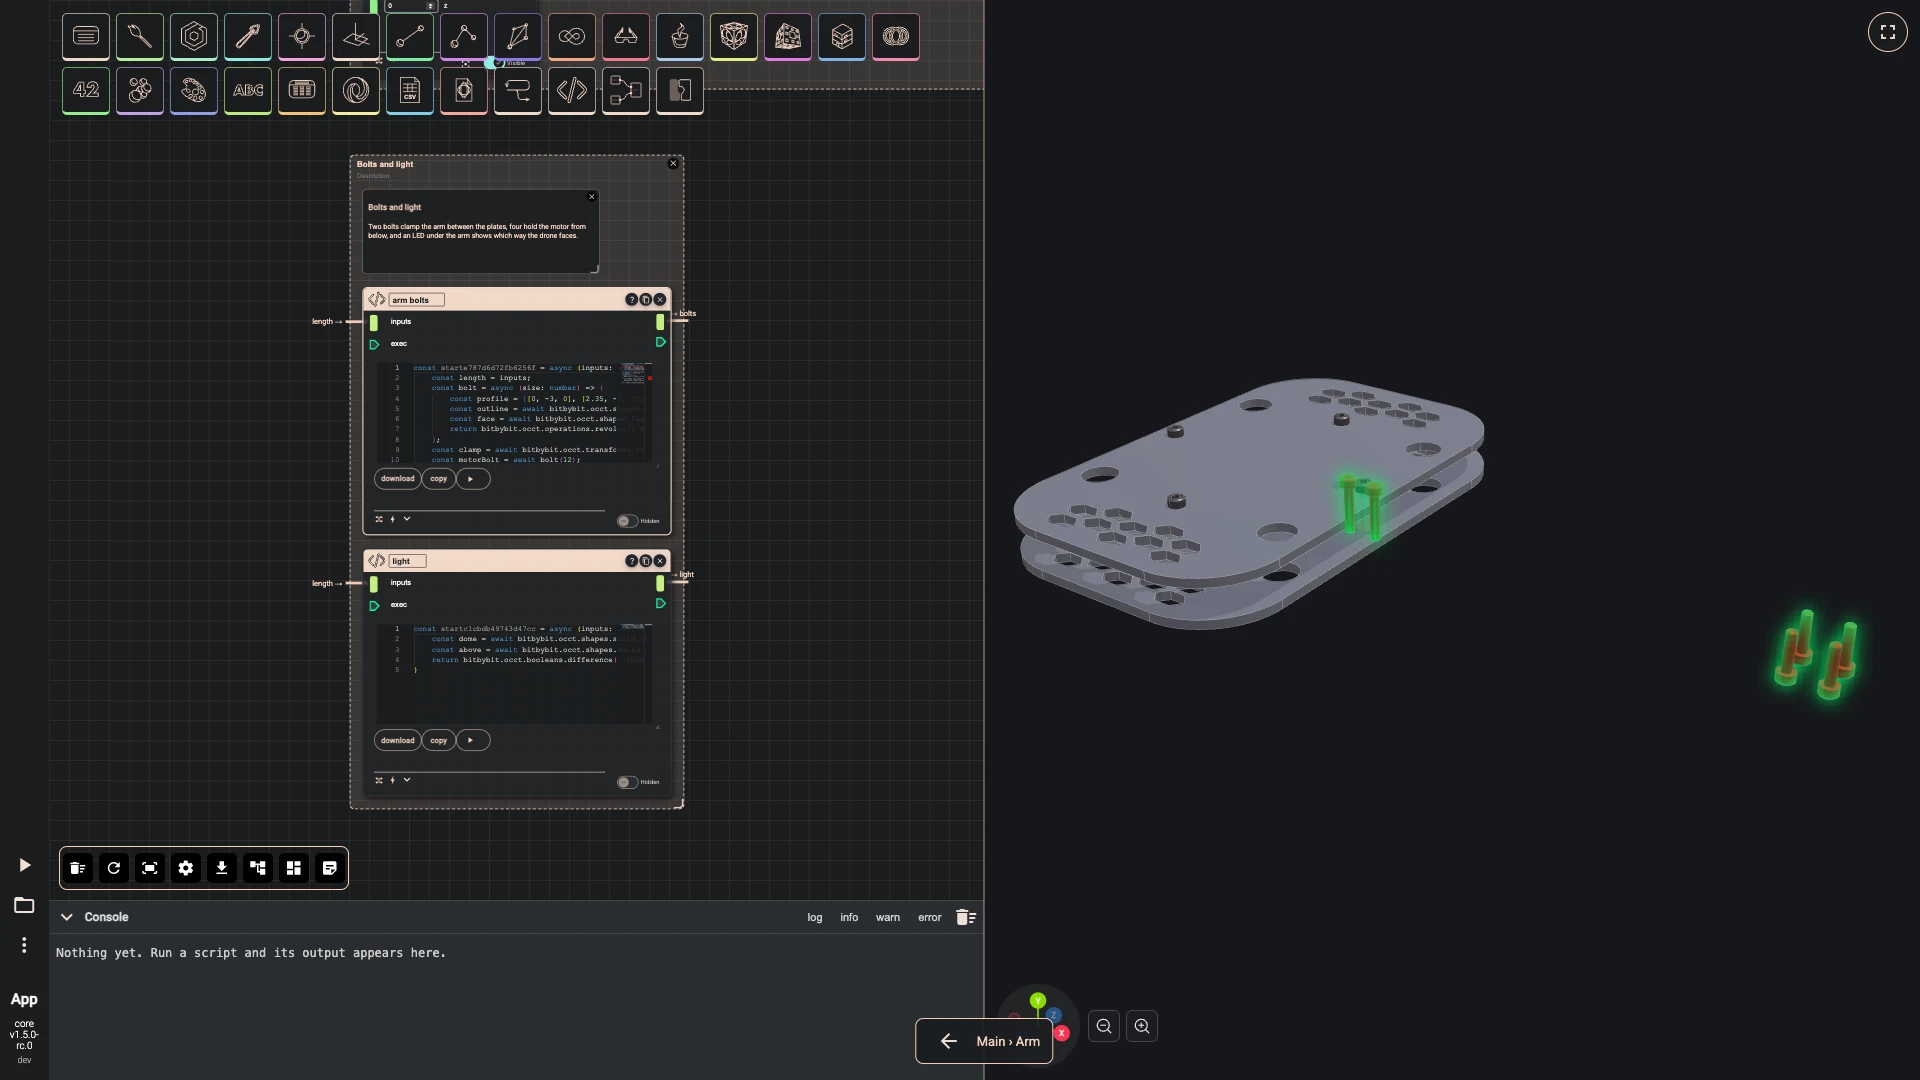Toggle the console error filter

[930, 917]
